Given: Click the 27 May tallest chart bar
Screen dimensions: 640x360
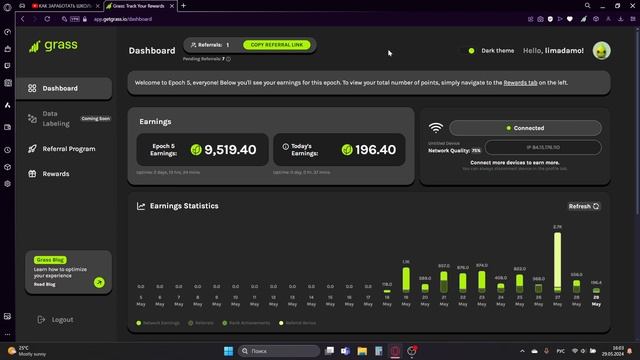Looking at the screenshot, I should coord(557,262).
